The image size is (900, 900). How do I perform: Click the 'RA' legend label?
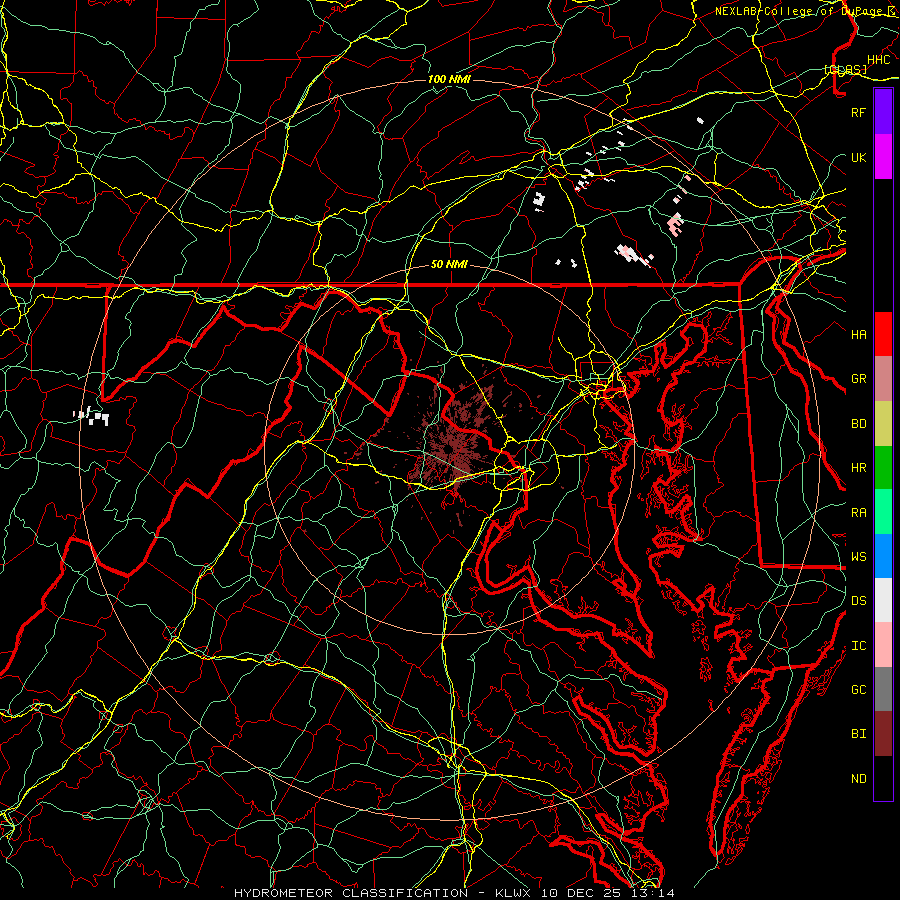(858, 513)
